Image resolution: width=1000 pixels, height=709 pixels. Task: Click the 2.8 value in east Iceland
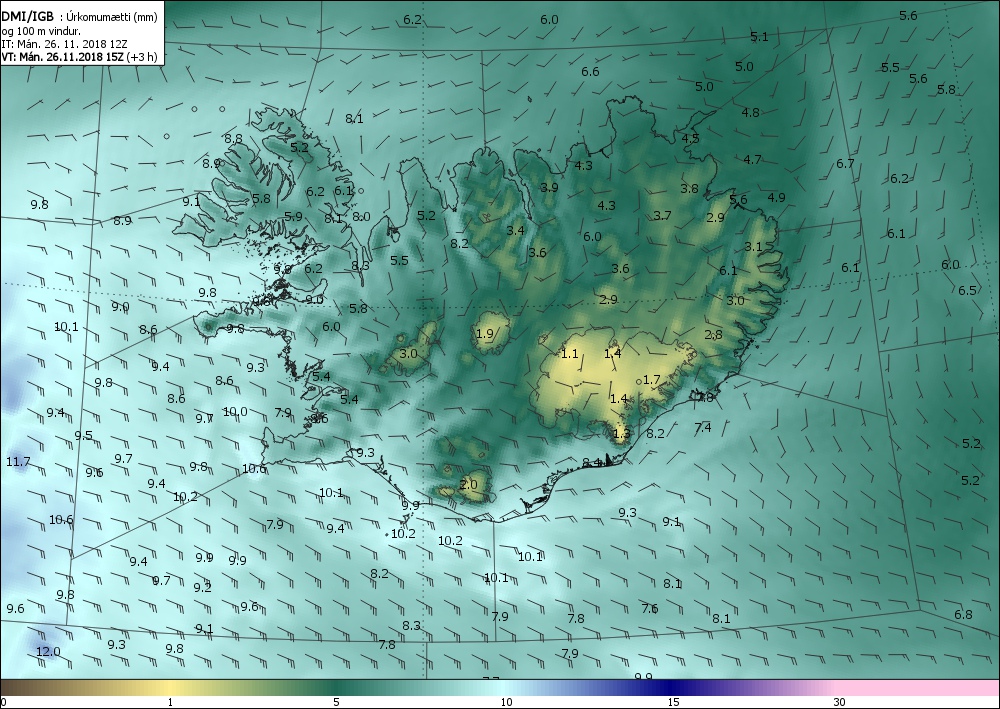[714, 335]
